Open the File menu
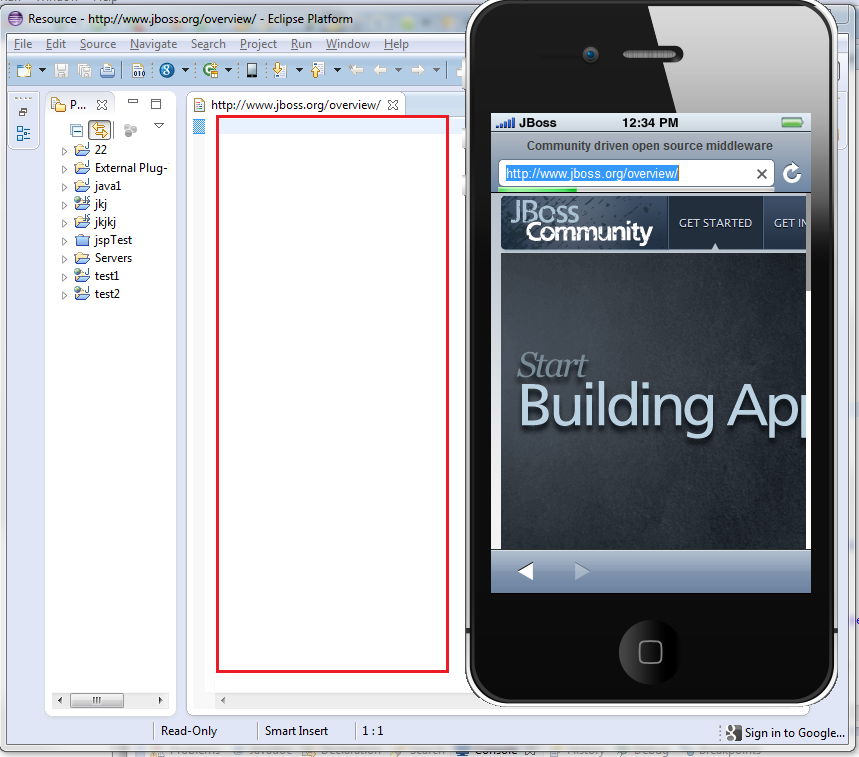This screenshot has width=859, height=757. 23,44
